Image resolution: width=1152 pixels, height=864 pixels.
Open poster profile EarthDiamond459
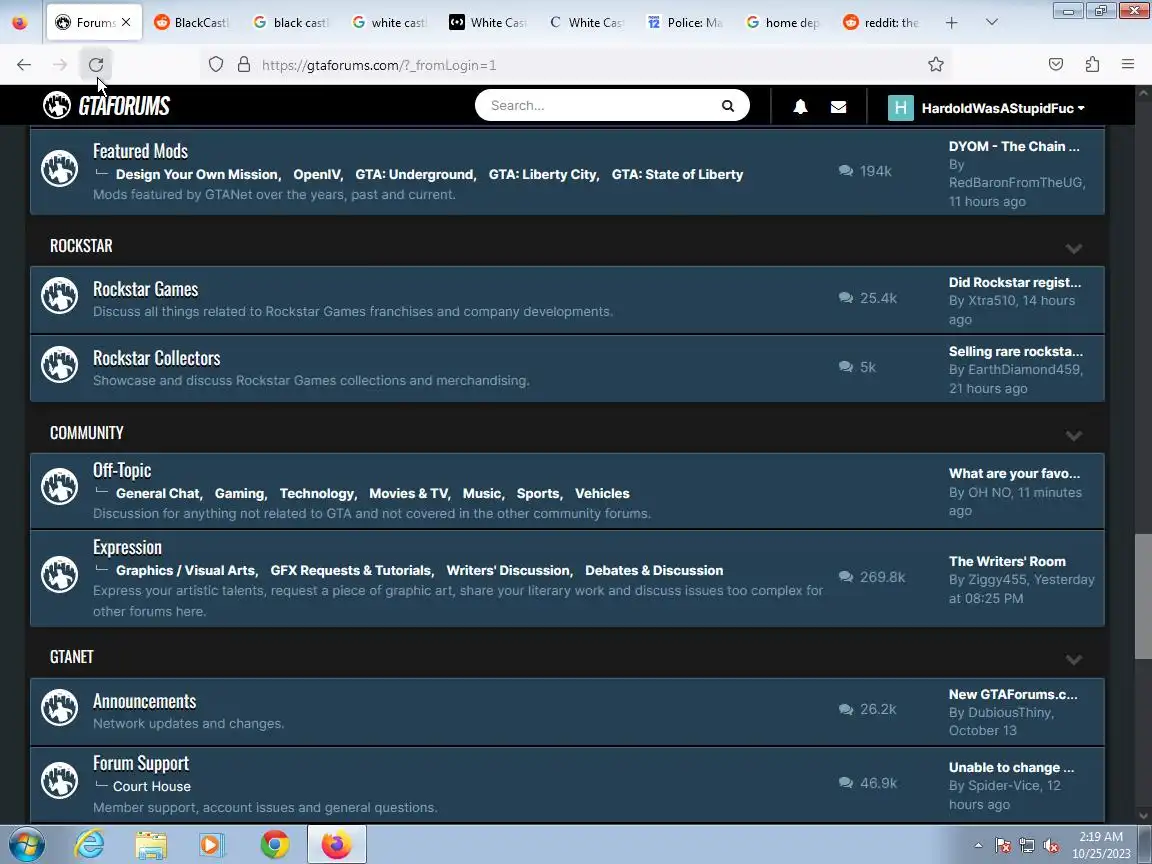(x=1024, y=370)
